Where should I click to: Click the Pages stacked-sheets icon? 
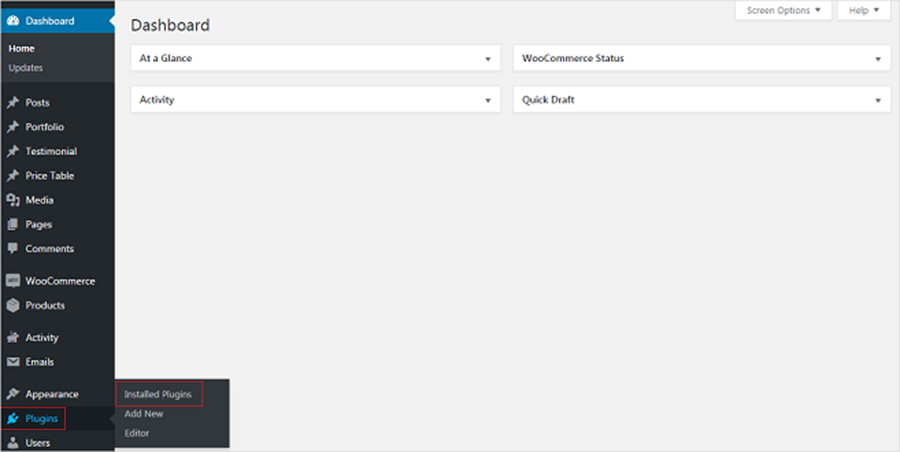[x=13, y=225]
